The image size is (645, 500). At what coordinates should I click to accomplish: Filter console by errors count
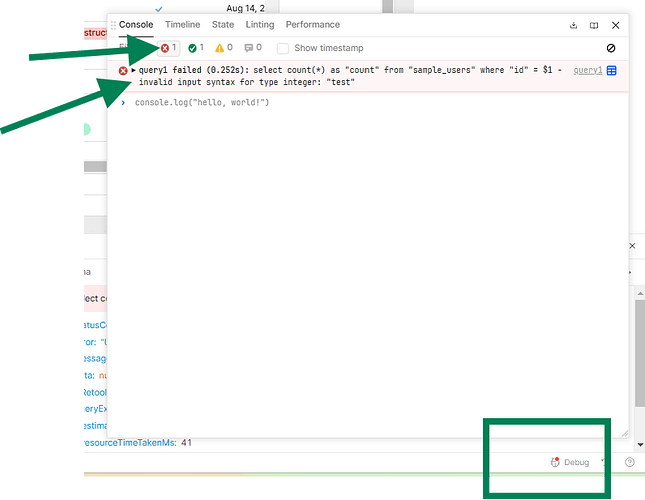point(169,48)
